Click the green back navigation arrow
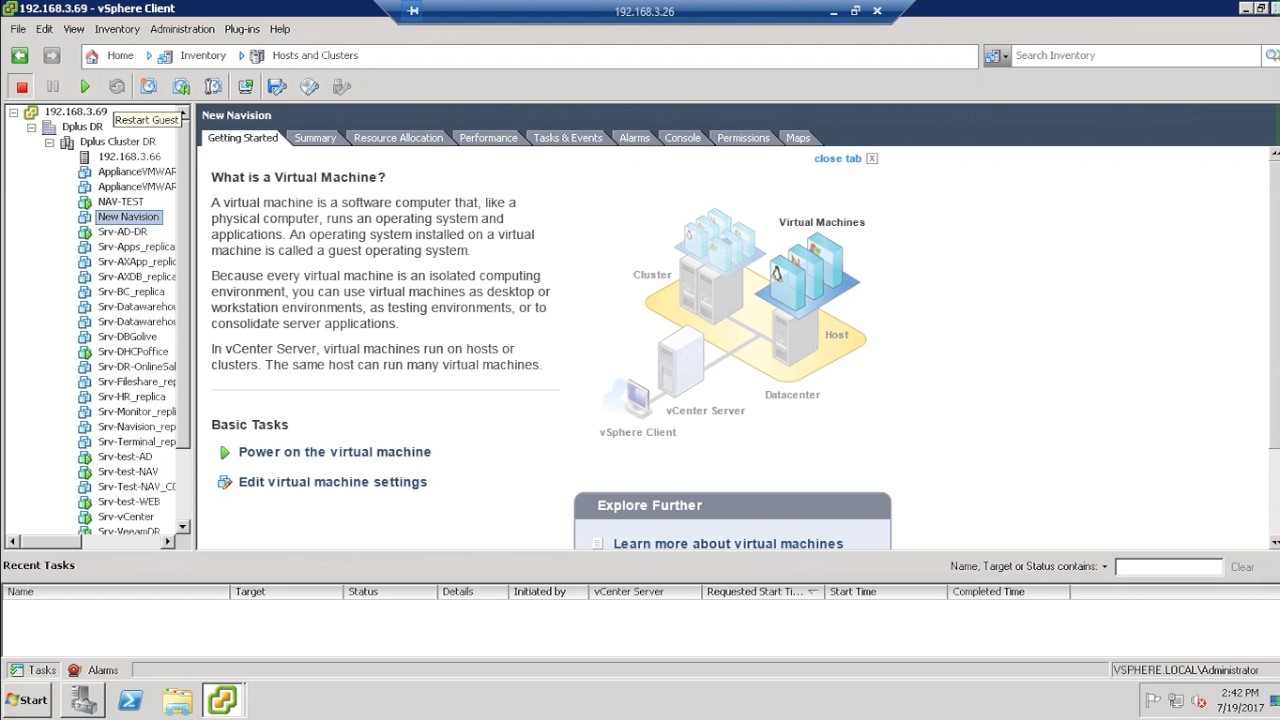Viewport: 1280px width, 720px height. point(20,56)
